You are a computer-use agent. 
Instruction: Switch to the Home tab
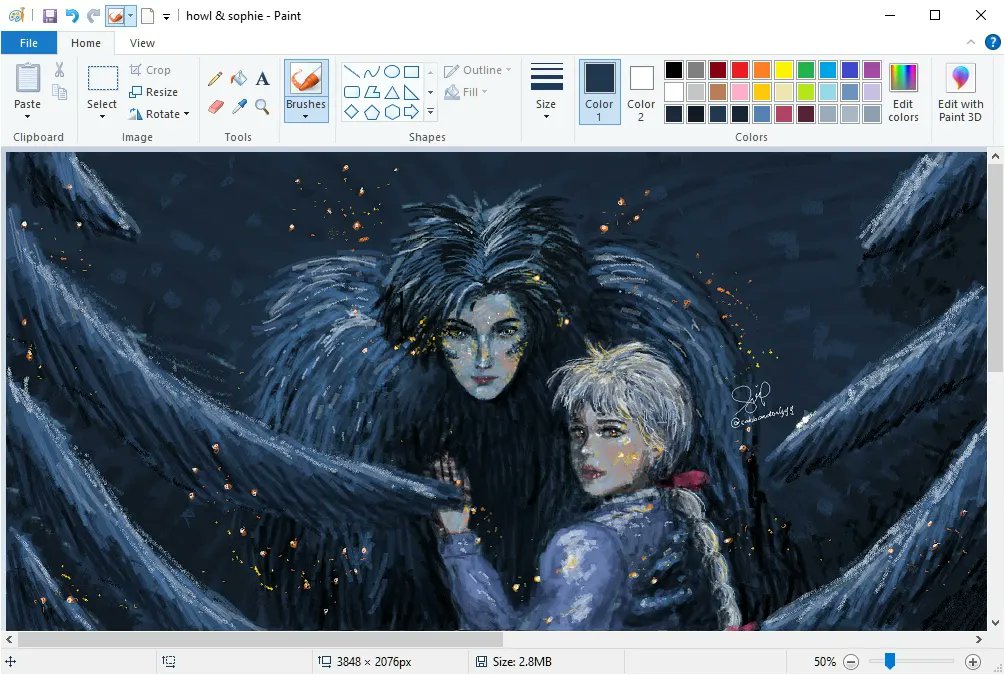pos(86,43)
